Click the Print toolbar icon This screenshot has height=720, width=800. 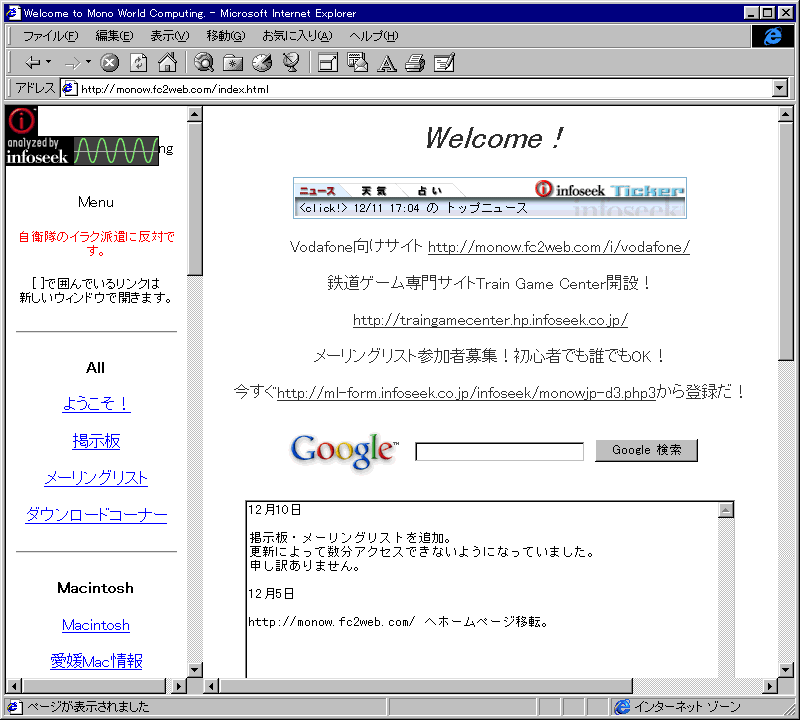click(415, 63)
